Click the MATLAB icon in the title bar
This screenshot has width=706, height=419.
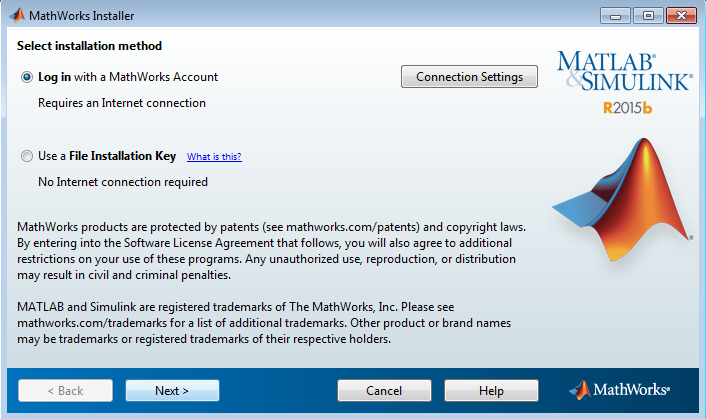[17, 15]
